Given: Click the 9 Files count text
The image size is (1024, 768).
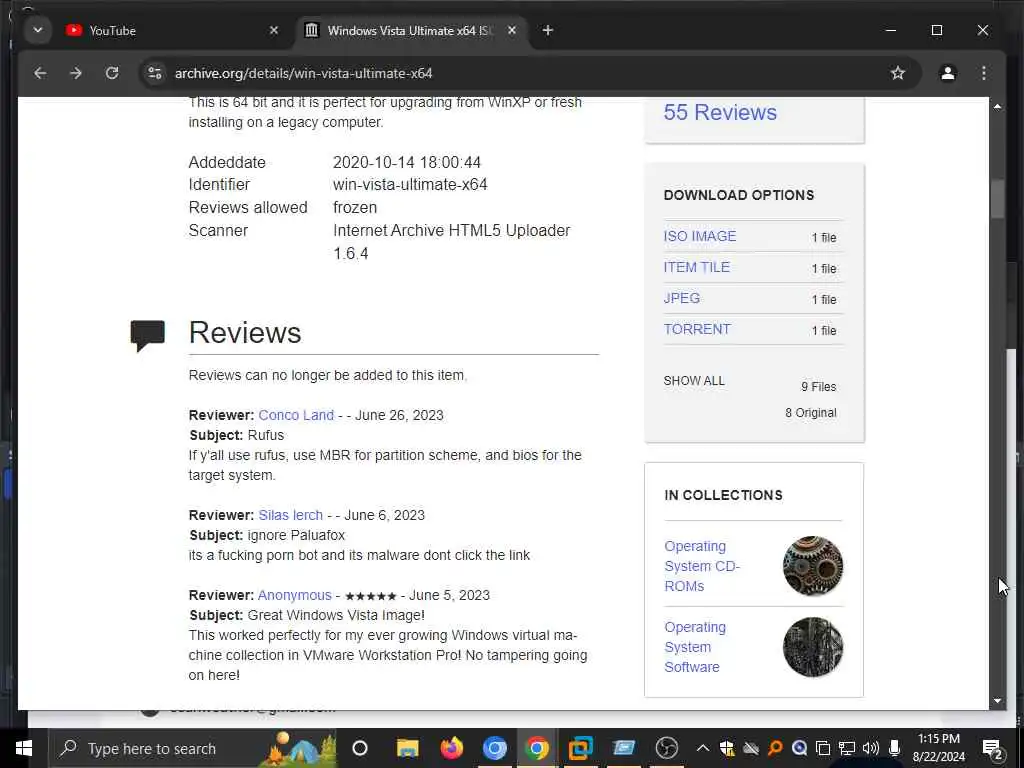Looking at the screenshot, I should pos(818,387).
